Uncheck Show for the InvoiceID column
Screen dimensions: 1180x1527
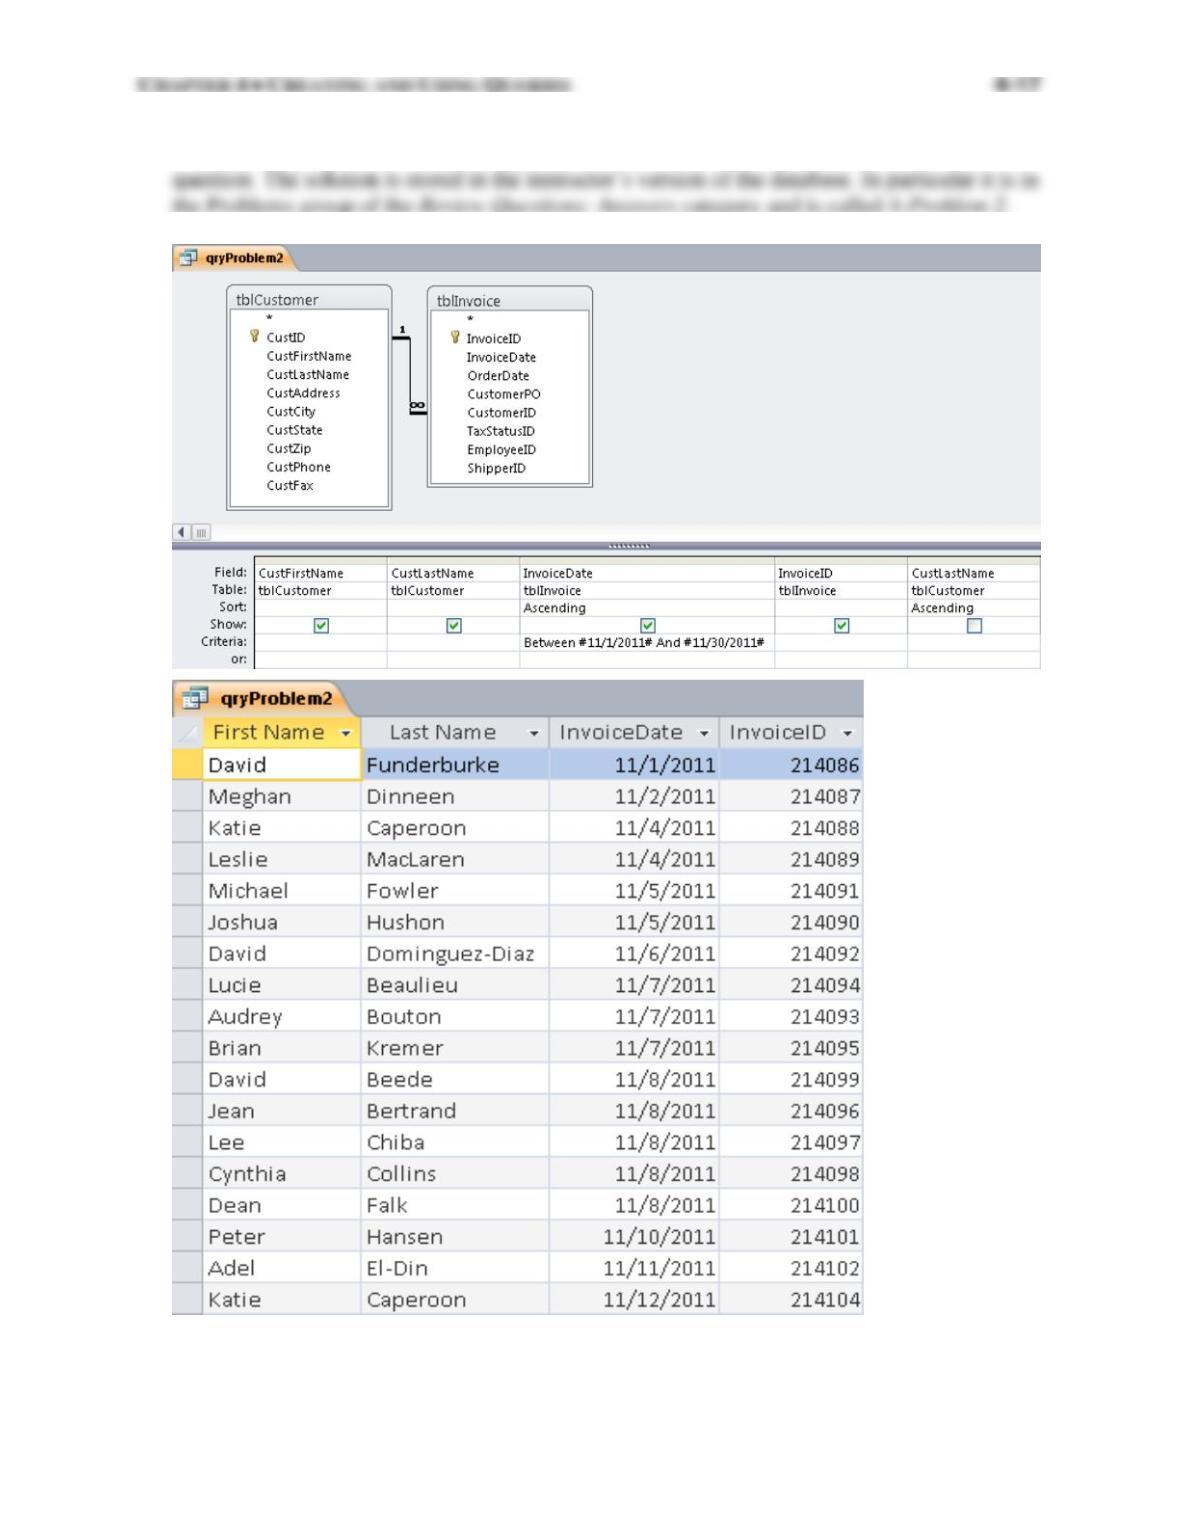pyautogui.click(x=841, y=625)
